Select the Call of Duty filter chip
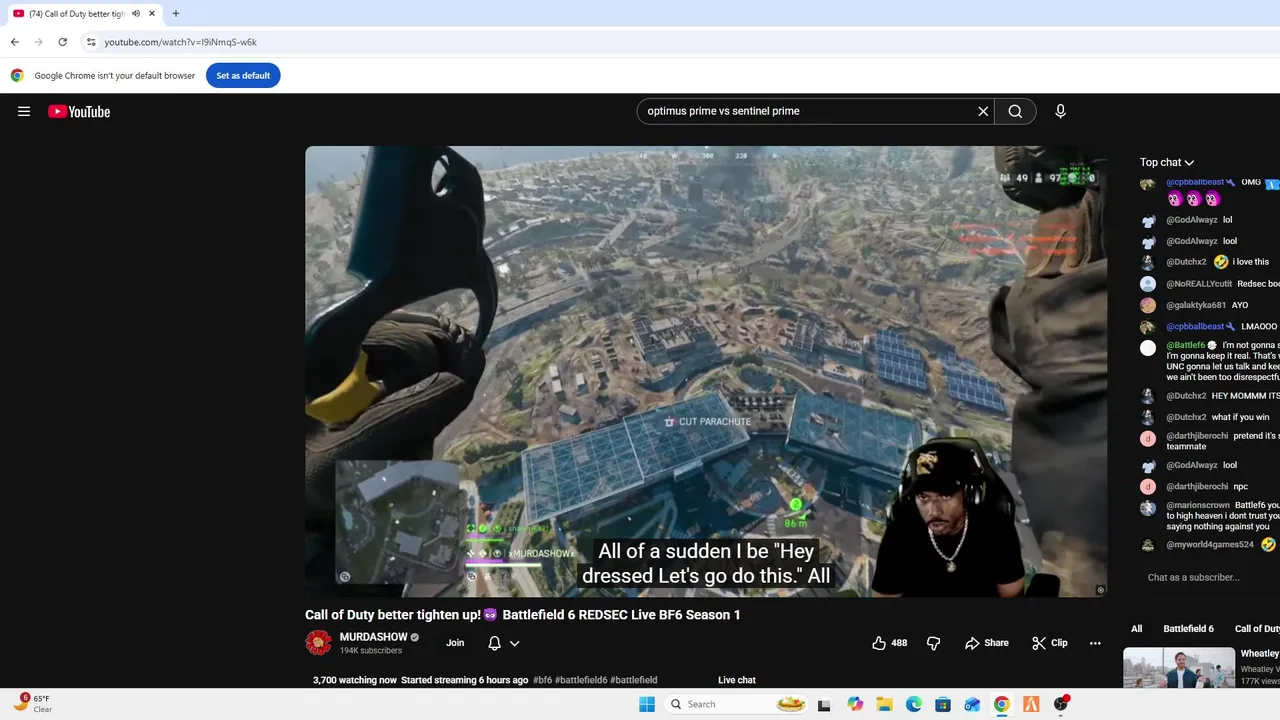1280x720 pixels. 1256,629
